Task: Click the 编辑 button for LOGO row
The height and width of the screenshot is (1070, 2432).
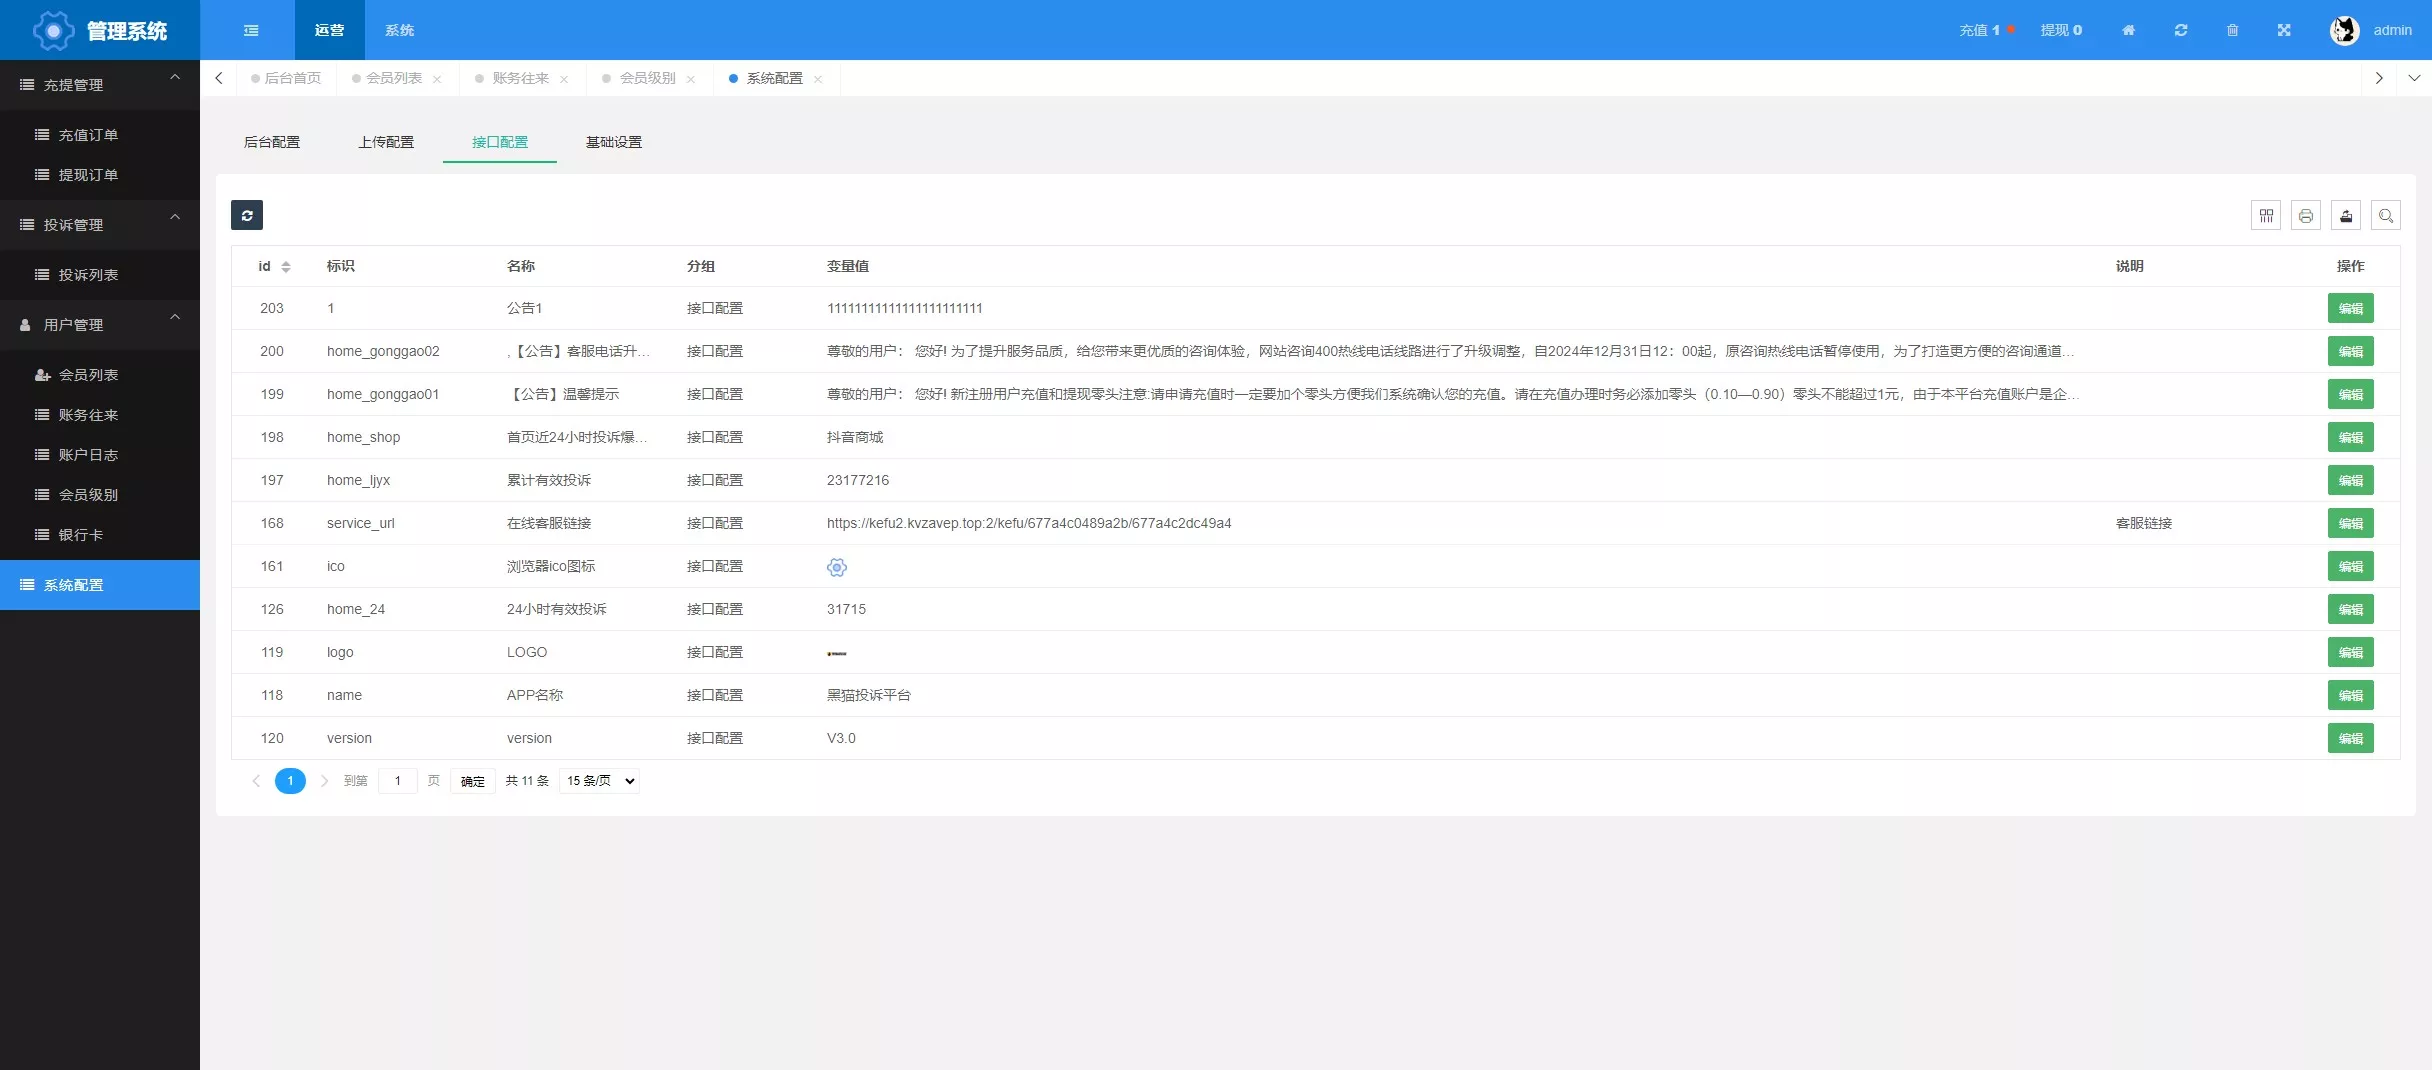Action: [2351, 652]
